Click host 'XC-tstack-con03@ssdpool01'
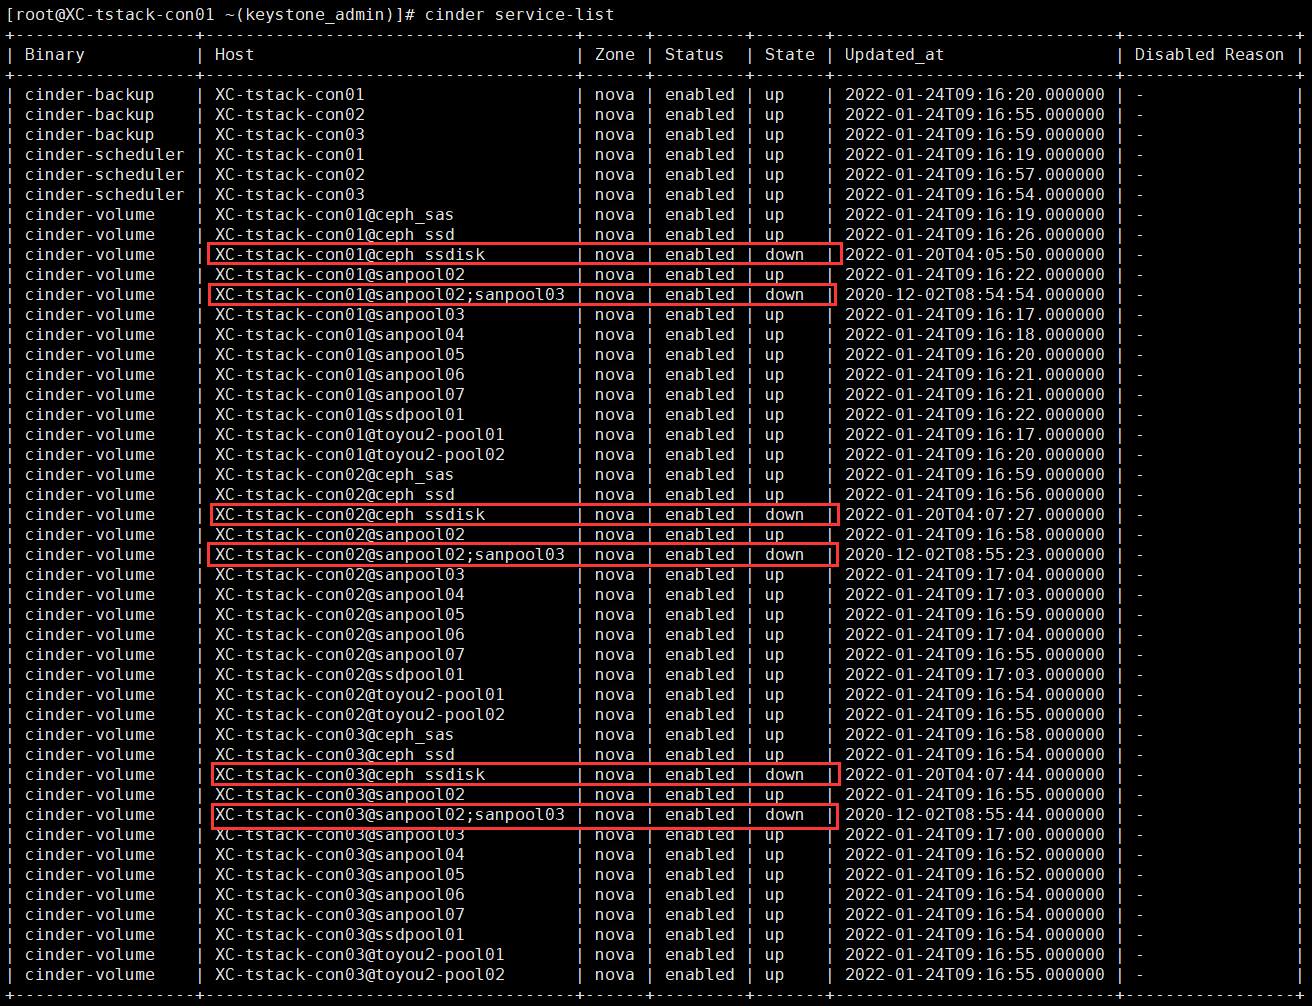This screenshot has height=1006, width=1312. tap(339, 935)
